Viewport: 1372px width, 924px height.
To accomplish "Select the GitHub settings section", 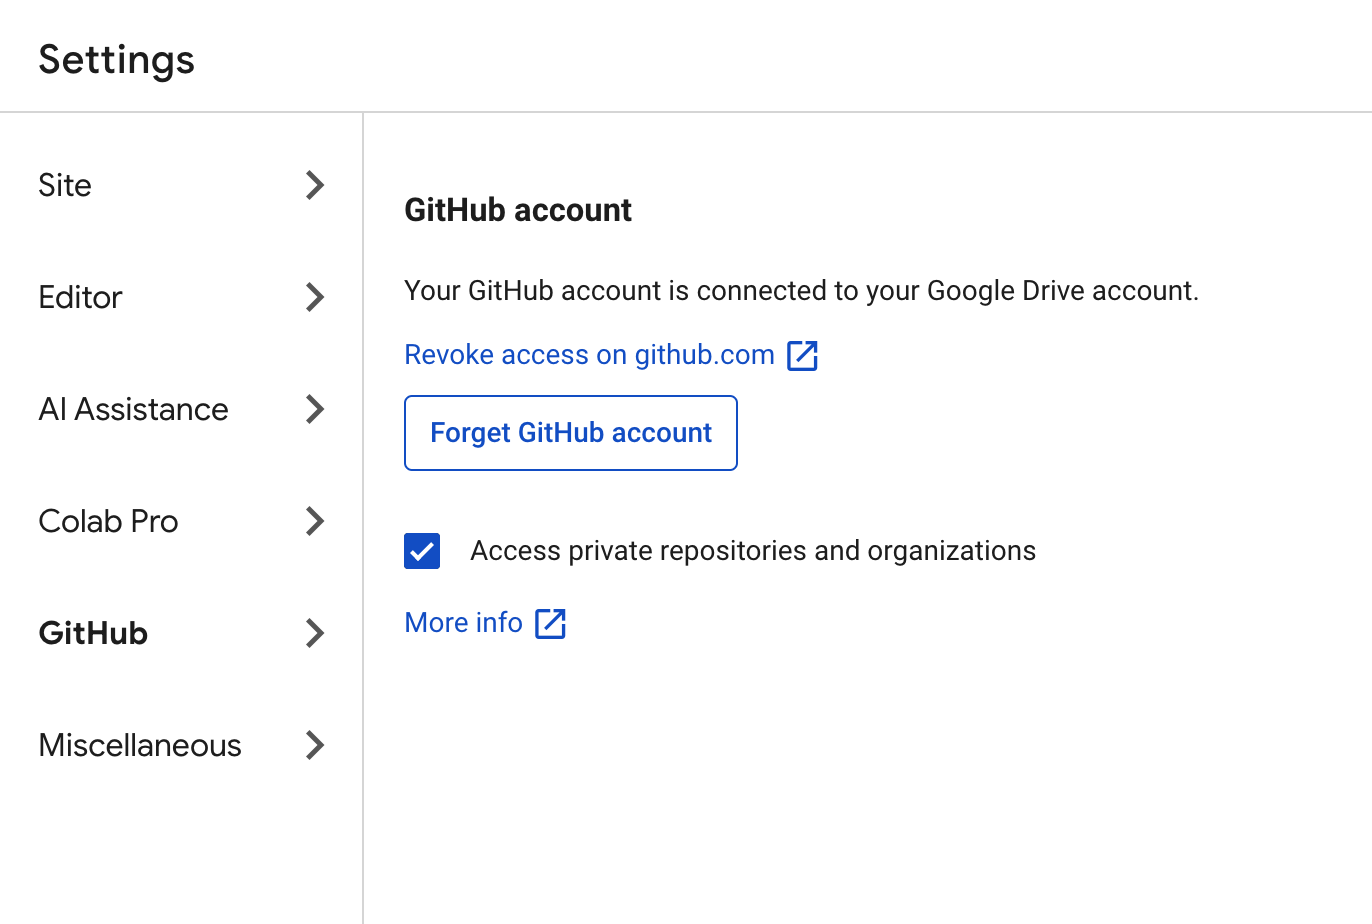I will coord(181,633).
